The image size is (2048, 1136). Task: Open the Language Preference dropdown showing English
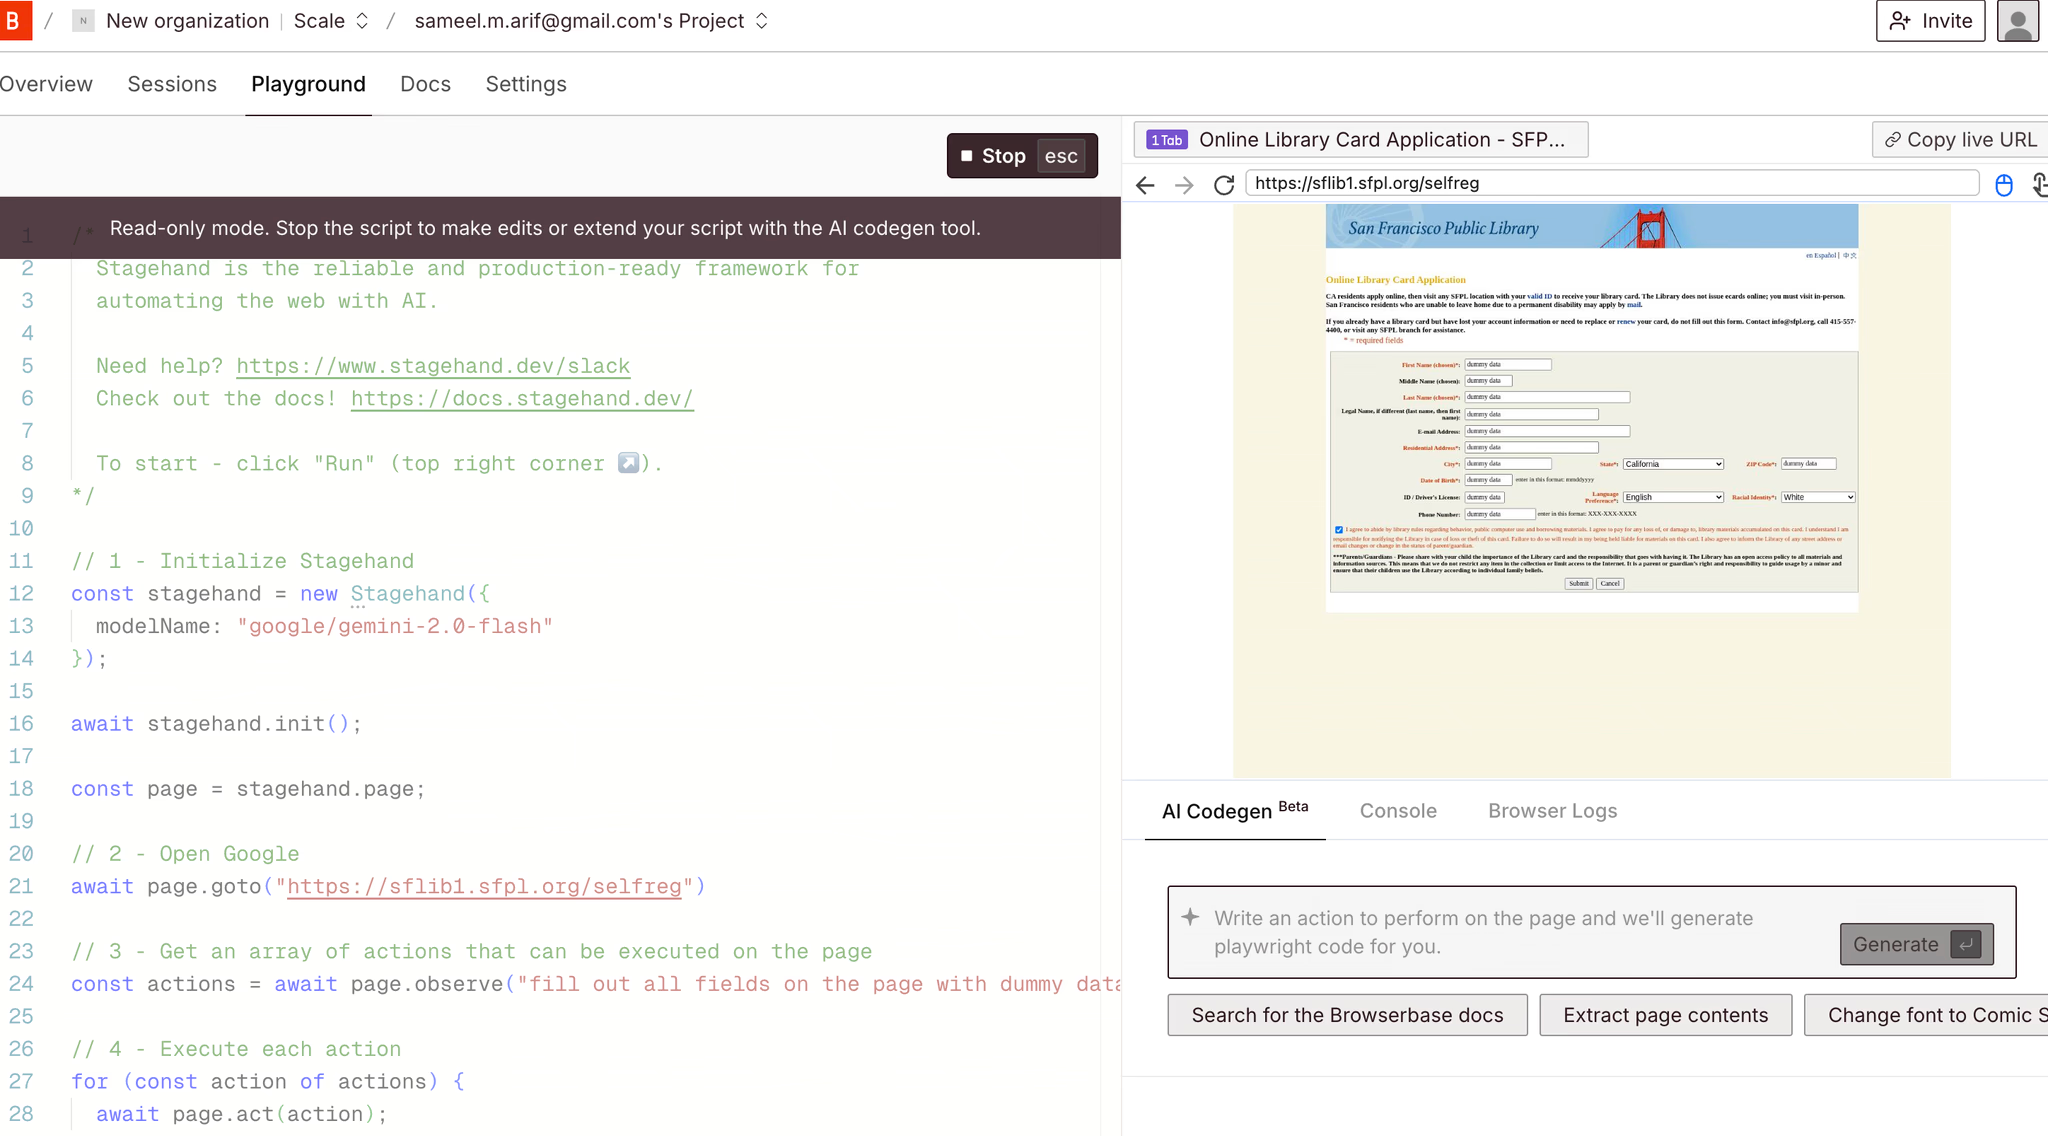tap(1673, 497)
